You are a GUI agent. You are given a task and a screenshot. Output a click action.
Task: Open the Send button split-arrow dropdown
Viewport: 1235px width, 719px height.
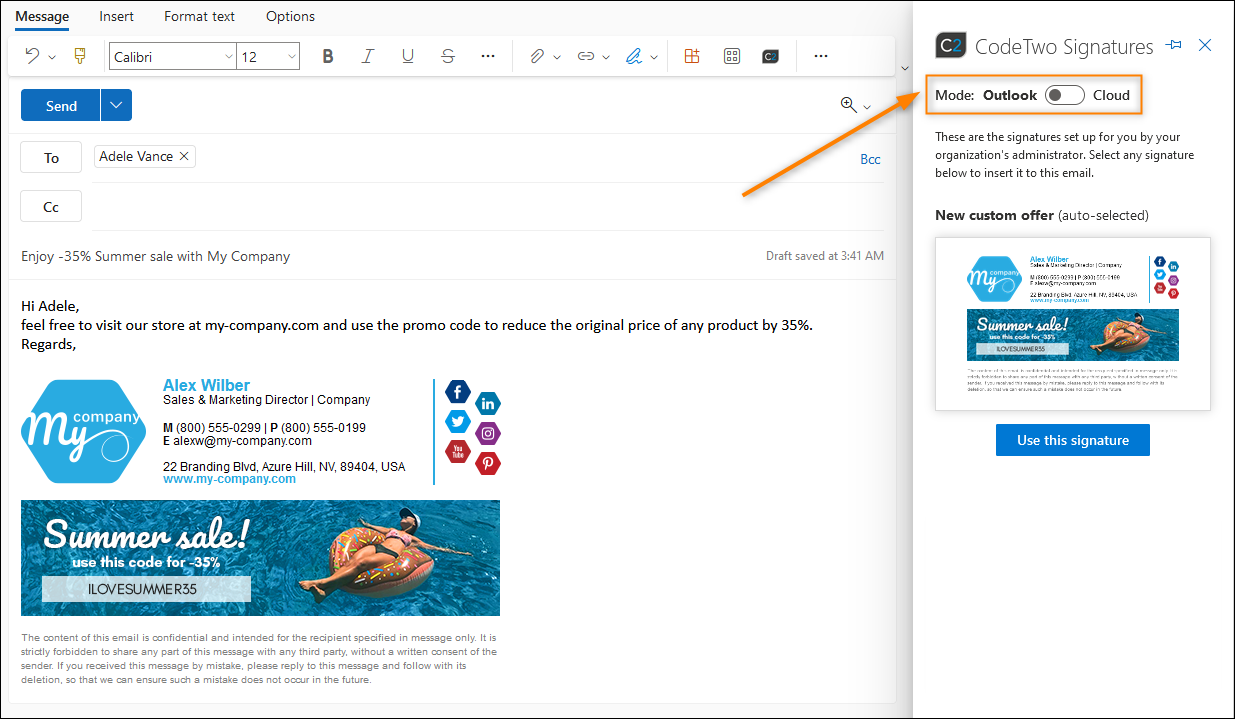pyautogui.click(x=115, y=105)
